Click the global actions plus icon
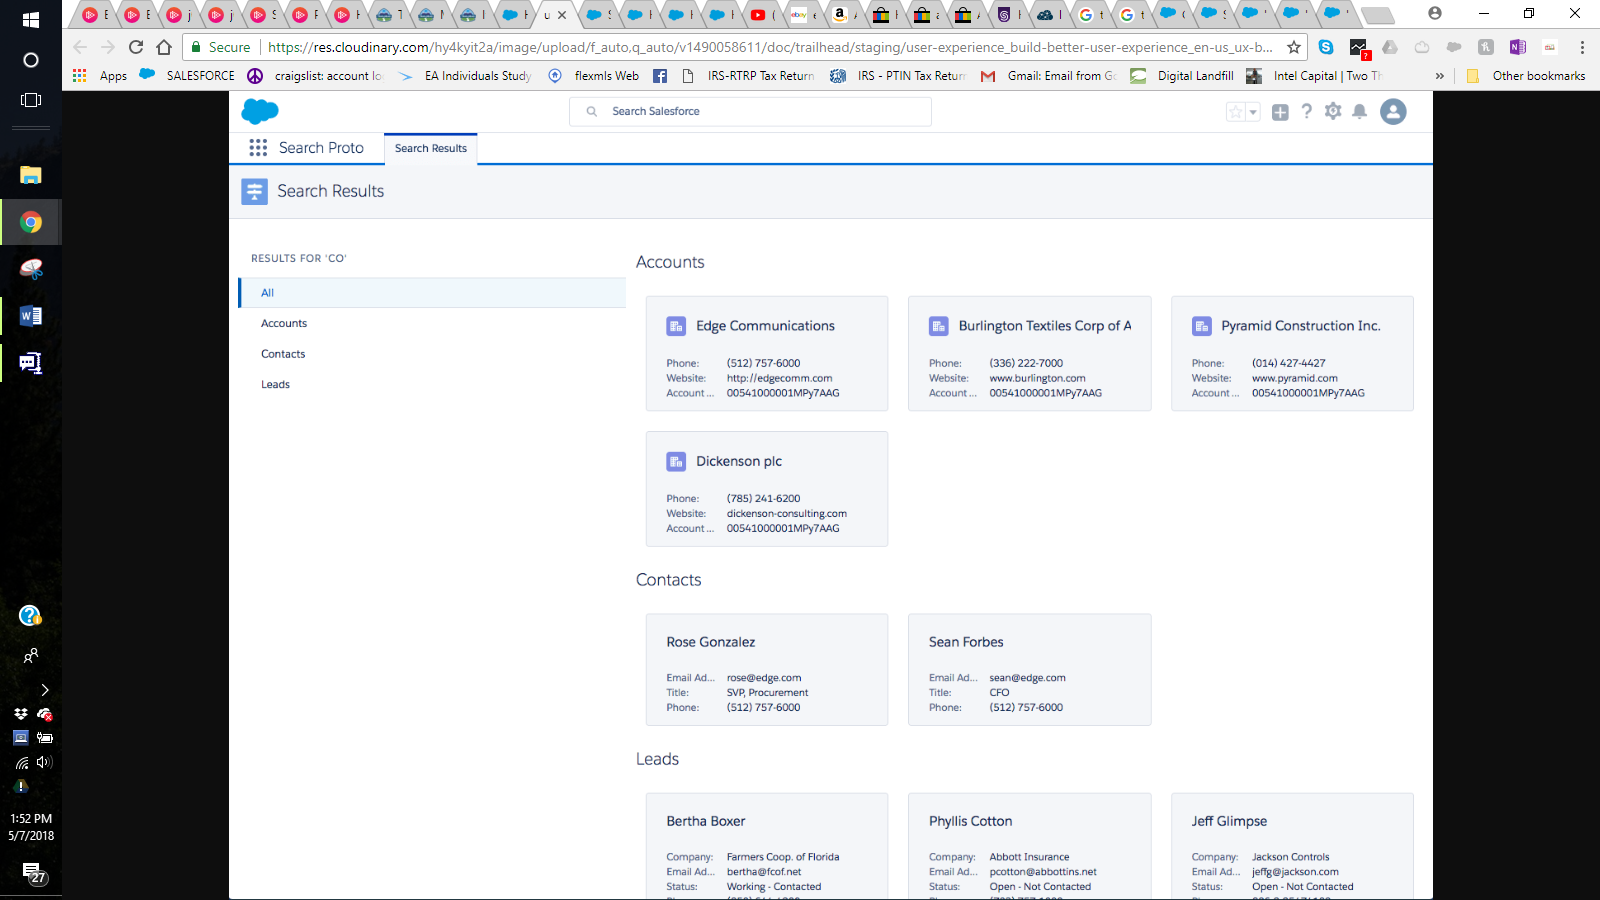The height and width of the screenshot is (900, 1600). pyautogui.click(x=1280, y=111)
